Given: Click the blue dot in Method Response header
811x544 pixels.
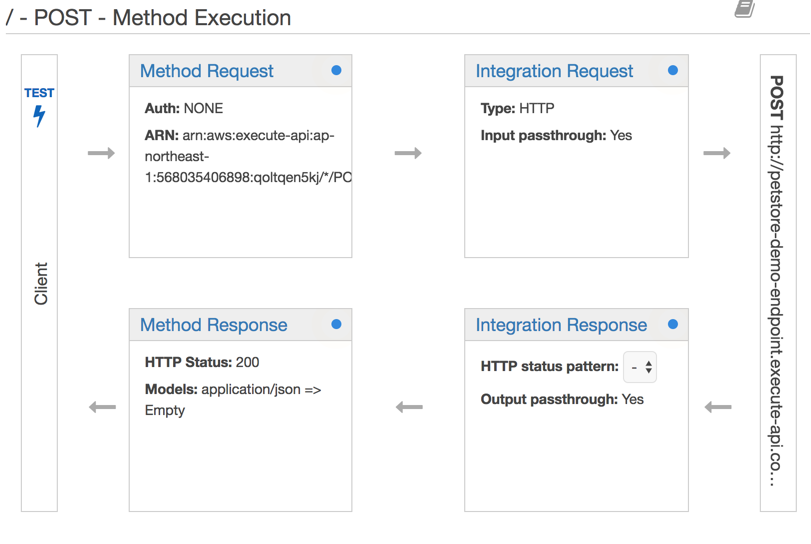Looking at the screenshot, I should (x=336, y=324).
